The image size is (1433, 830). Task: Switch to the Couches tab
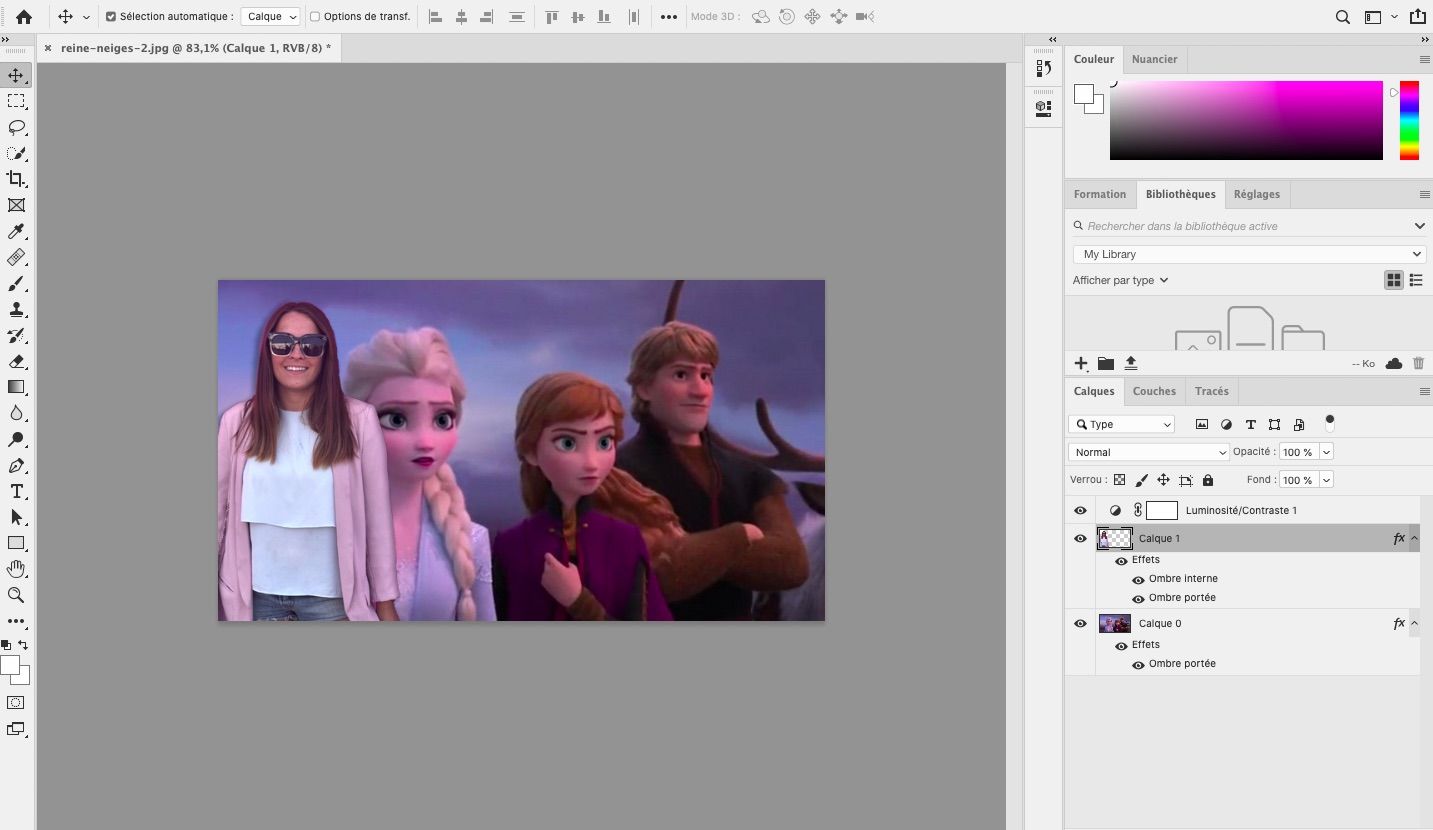pyautogui.click(x=1154, y=391)
